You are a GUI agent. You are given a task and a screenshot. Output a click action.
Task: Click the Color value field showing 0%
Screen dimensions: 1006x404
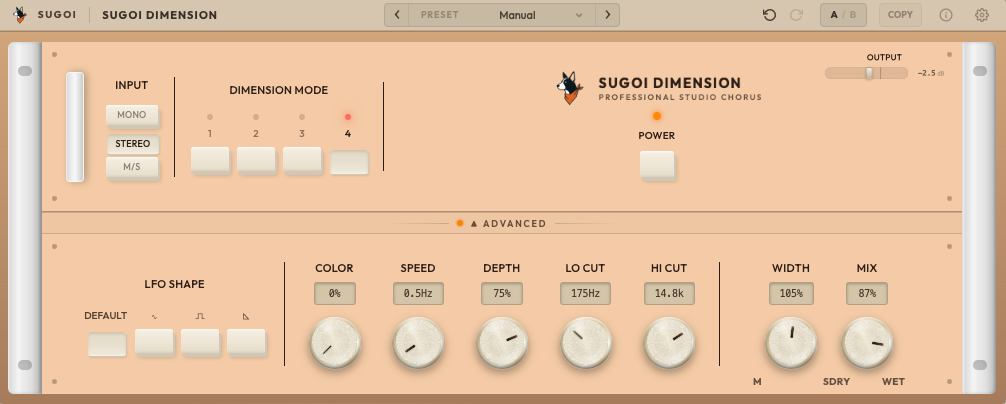[x=335, y=294]
